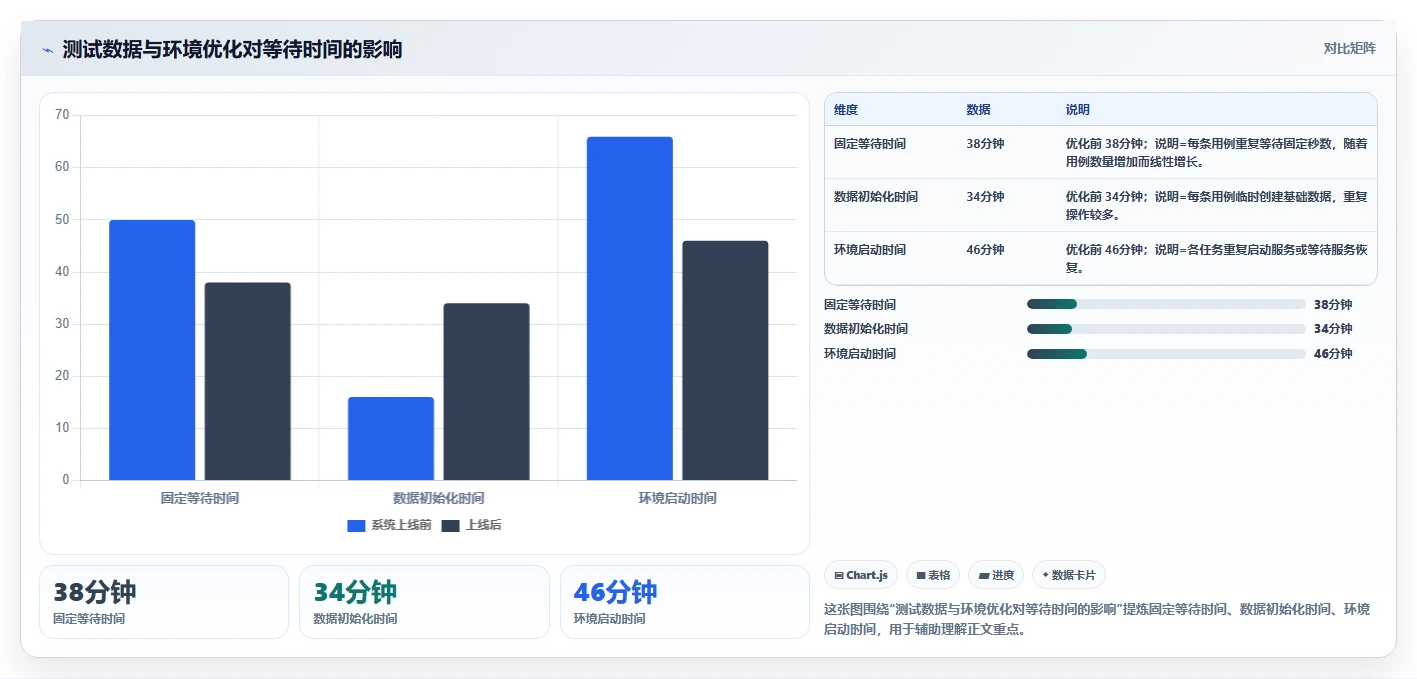Click the icon inside the Chart.js chip
This screenshot has width=1417, height=679.
click(839, 576)
